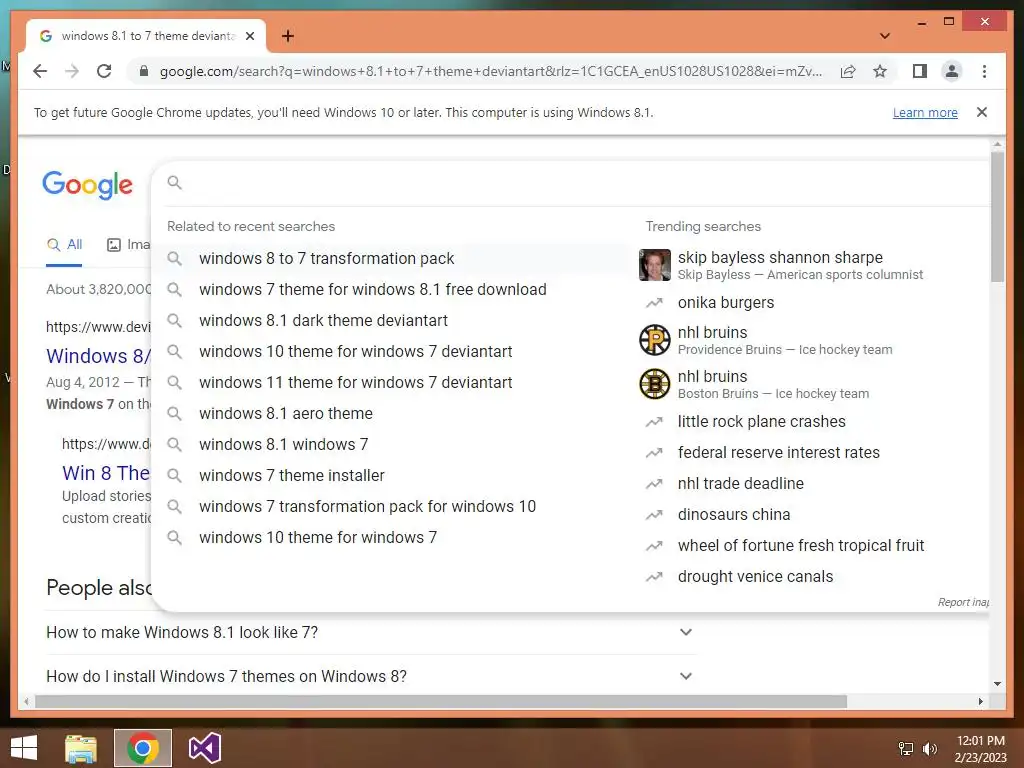
Task: Choose 'windows 10 theme for windows 7' suggestion
Action: [318, 537]
